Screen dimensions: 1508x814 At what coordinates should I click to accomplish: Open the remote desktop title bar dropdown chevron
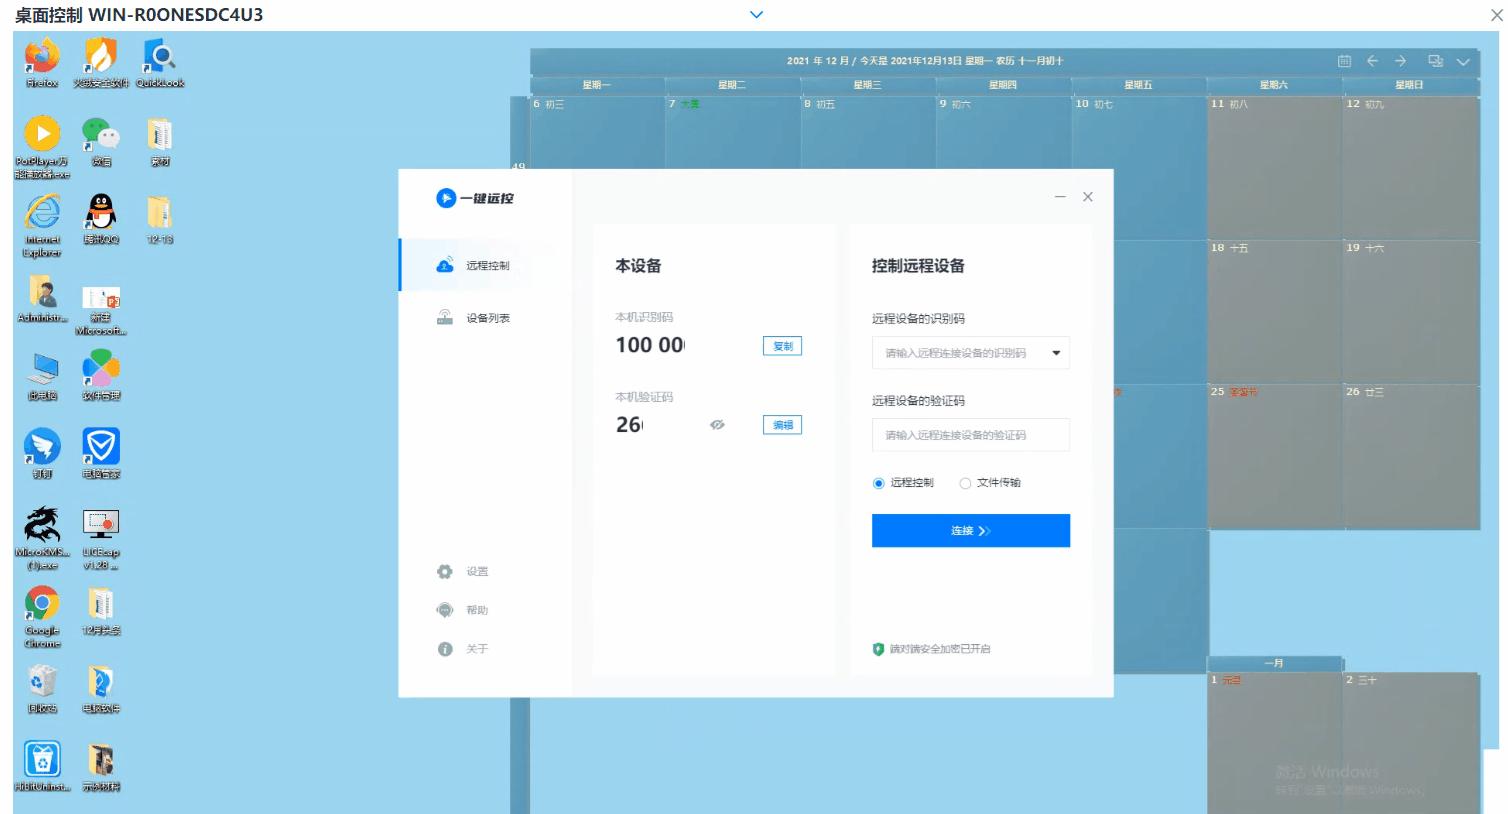(x=756, y=14)
